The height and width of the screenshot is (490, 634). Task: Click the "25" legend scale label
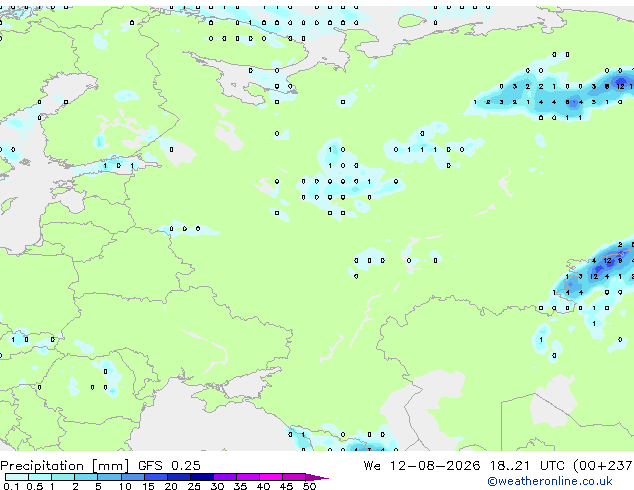[194, 486]
